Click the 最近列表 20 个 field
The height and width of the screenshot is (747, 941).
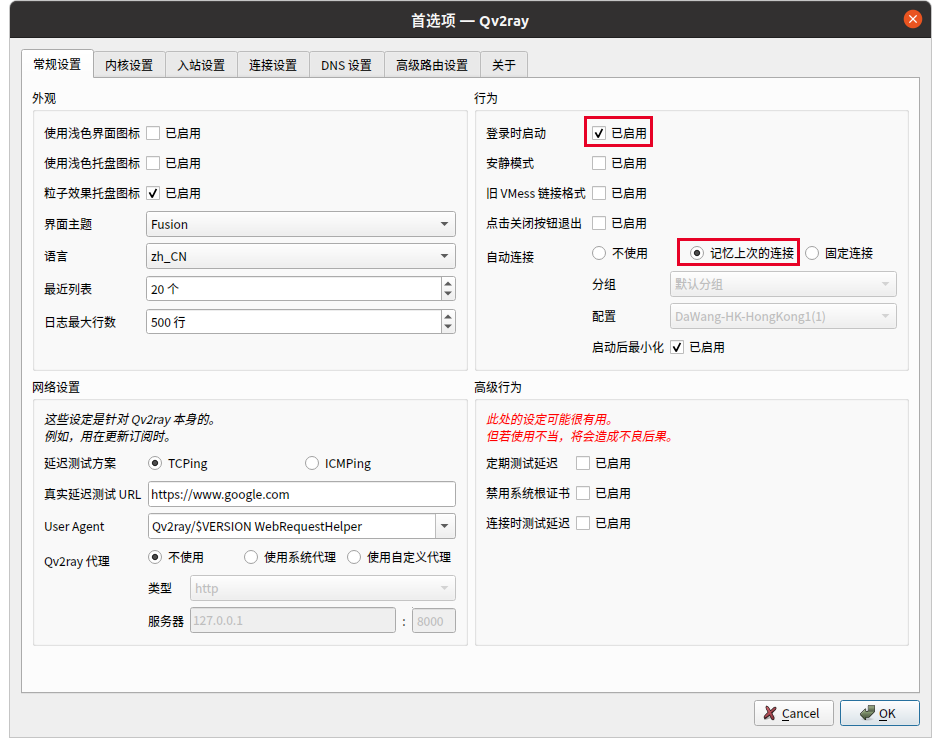(294, 289)
